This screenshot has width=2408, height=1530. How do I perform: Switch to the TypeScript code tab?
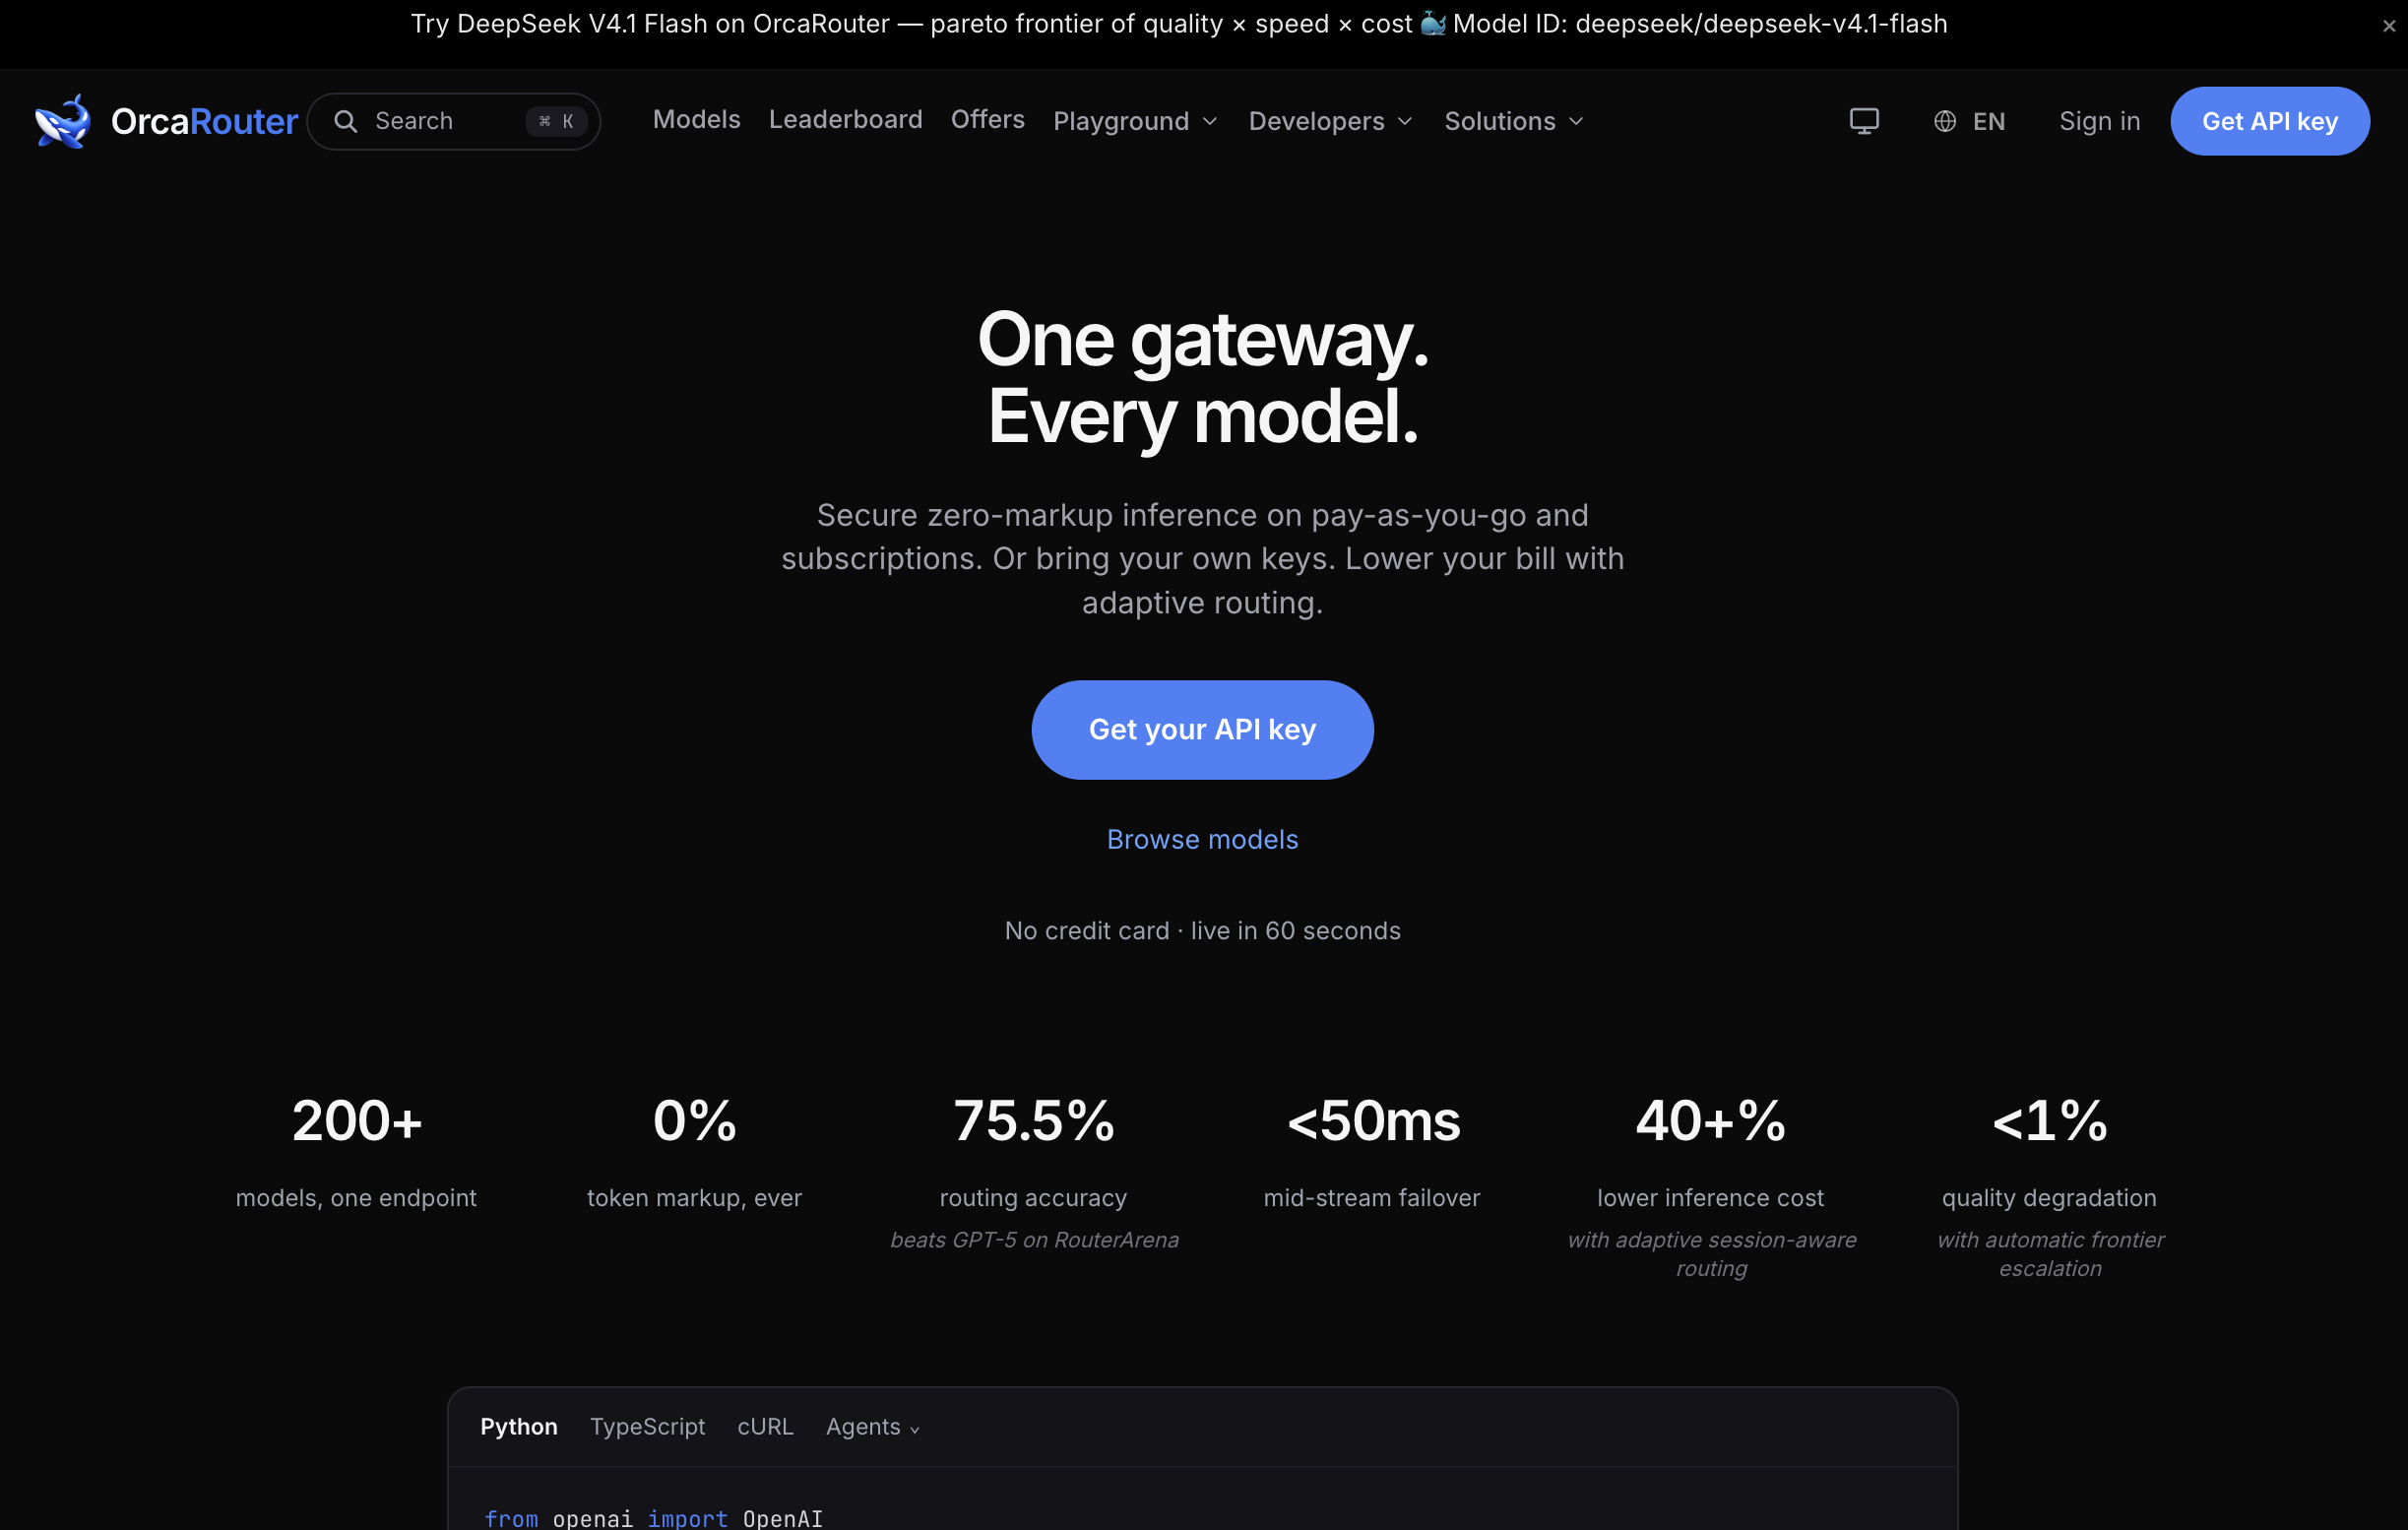coord(647,1427)
